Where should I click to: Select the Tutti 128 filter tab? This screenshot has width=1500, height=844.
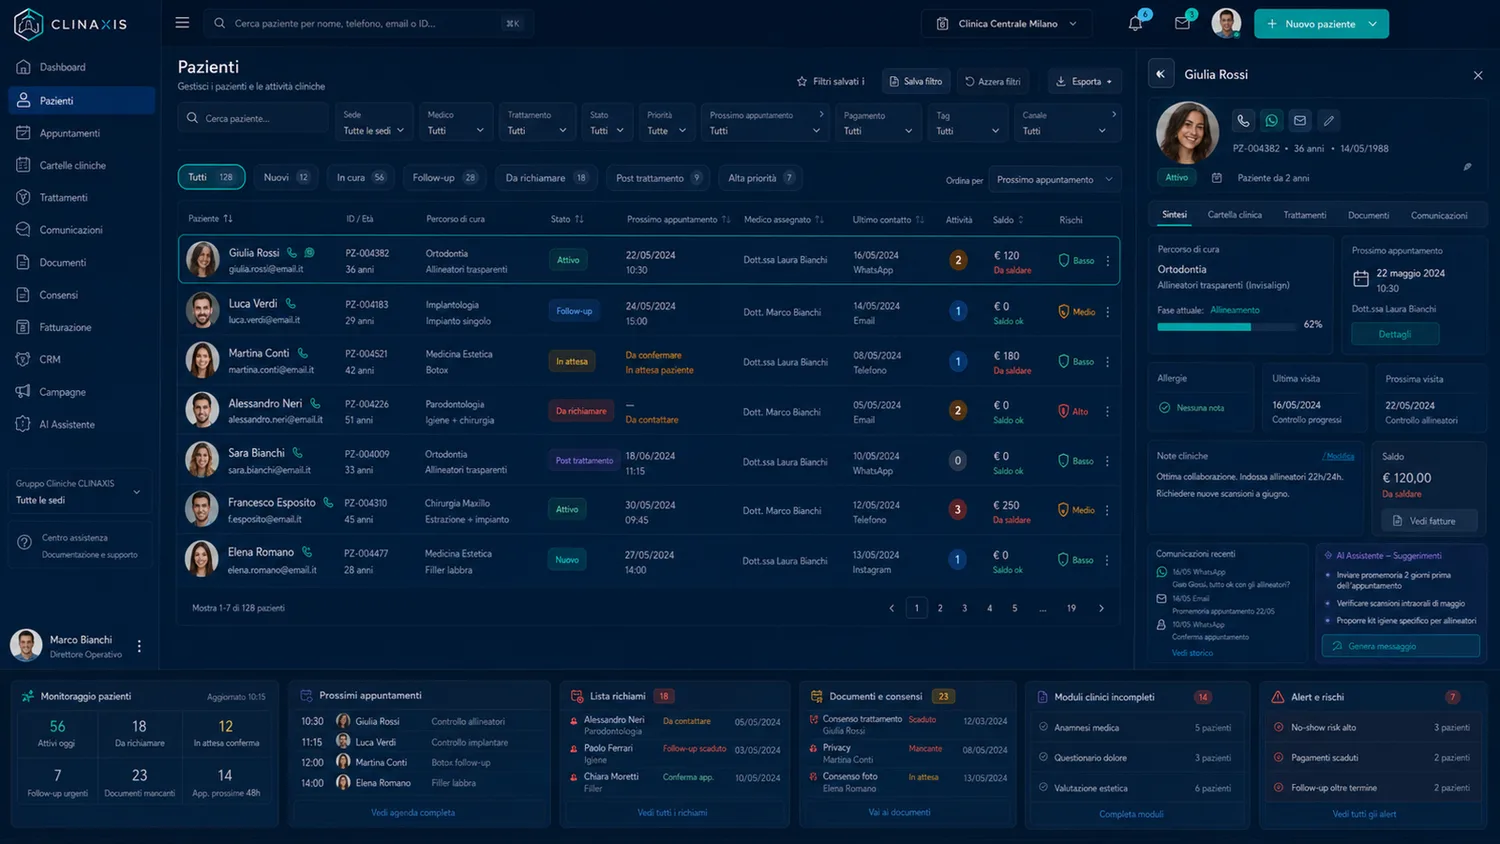tap(211, 177)
